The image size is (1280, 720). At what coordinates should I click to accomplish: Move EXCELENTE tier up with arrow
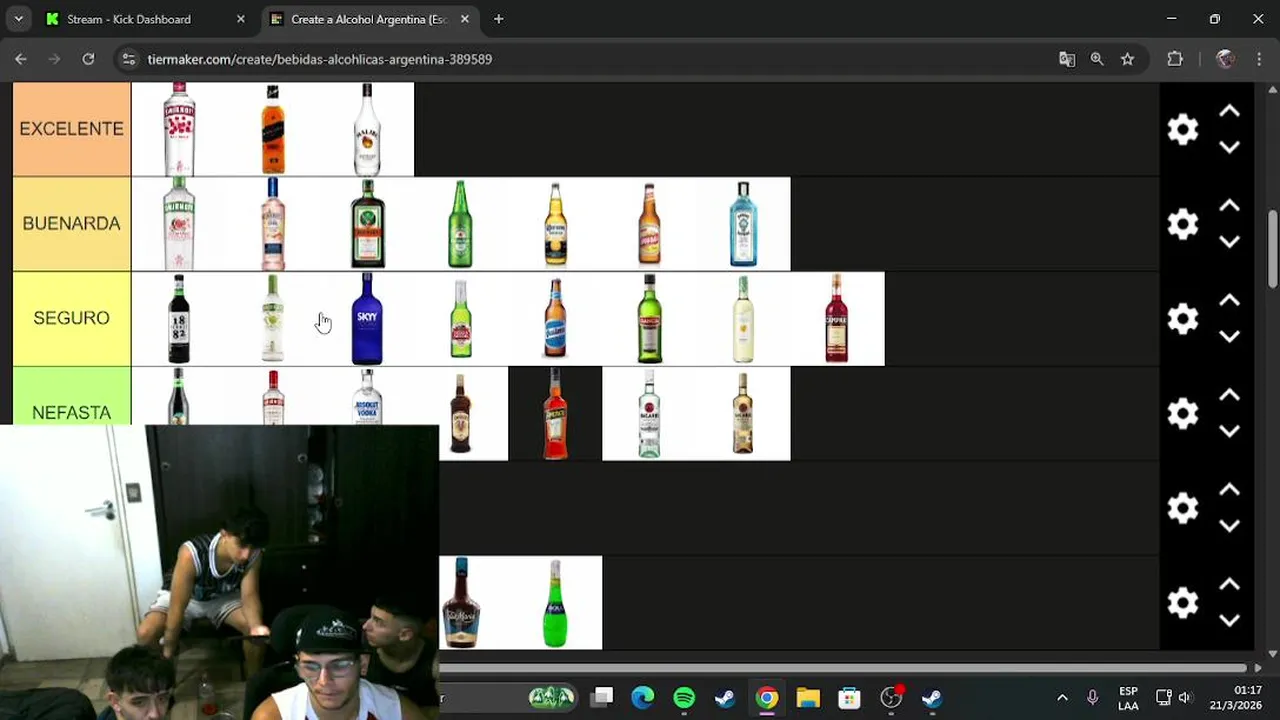pyautogui.click(x=1230, y=112)
